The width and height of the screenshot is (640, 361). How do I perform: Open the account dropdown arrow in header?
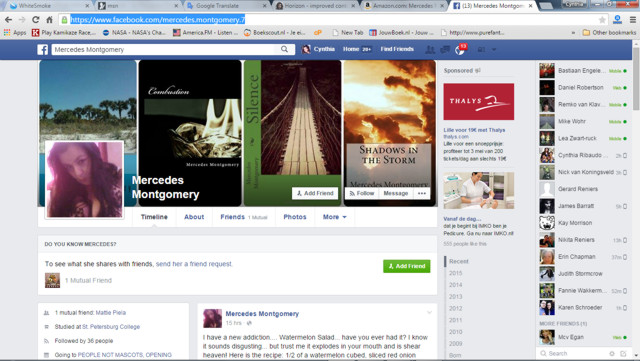[494, 49]
